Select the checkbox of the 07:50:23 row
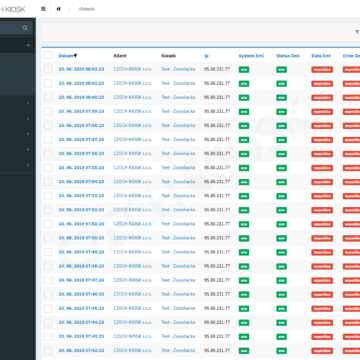This screenshot has height=360, width=360. pyautogui.click(x=48, y=238)
